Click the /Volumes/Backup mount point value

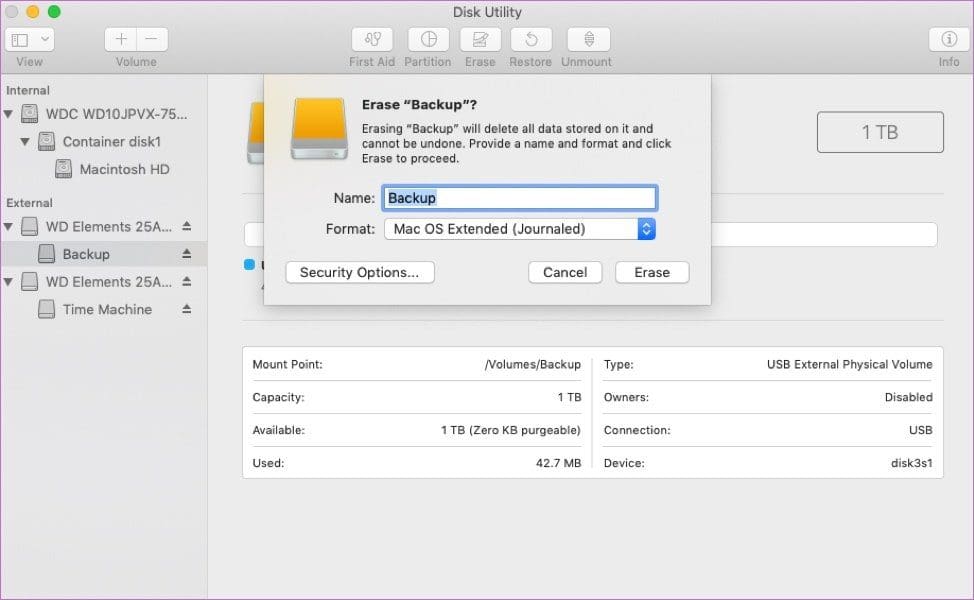(x=532, y=365)
